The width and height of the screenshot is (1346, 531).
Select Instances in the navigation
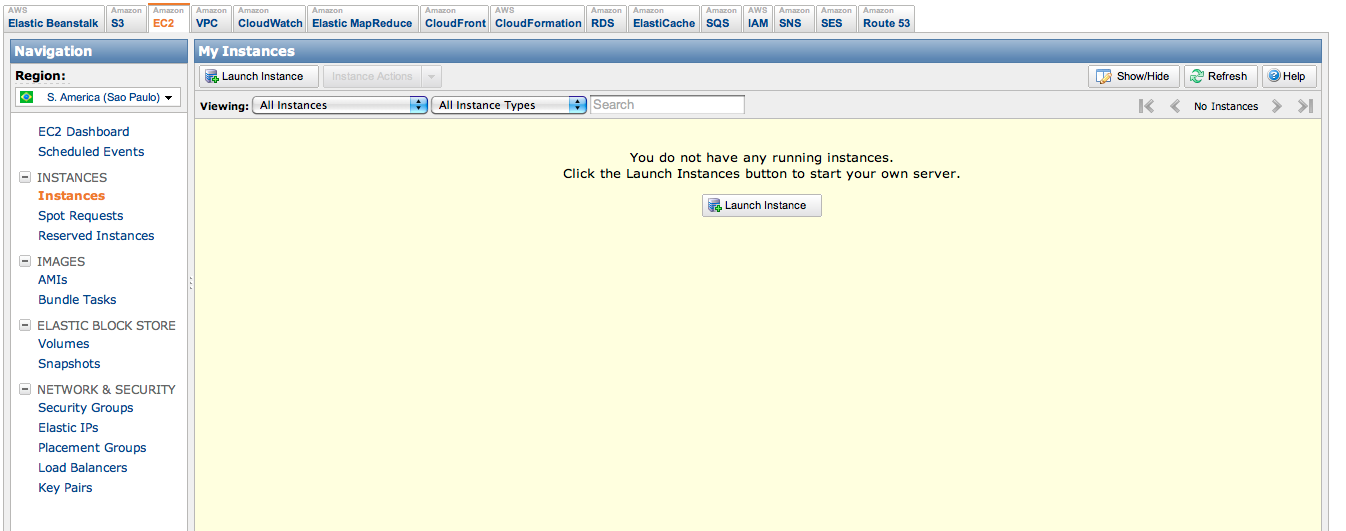click(71, 195)
